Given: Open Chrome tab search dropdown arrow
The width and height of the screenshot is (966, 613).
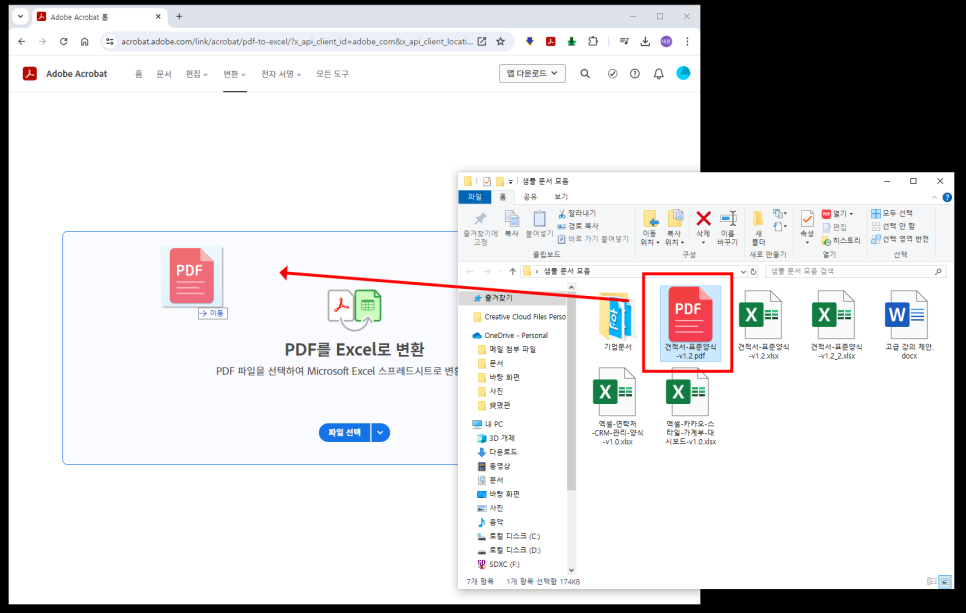Looking at the screenshot, I should tap(20, 17).
